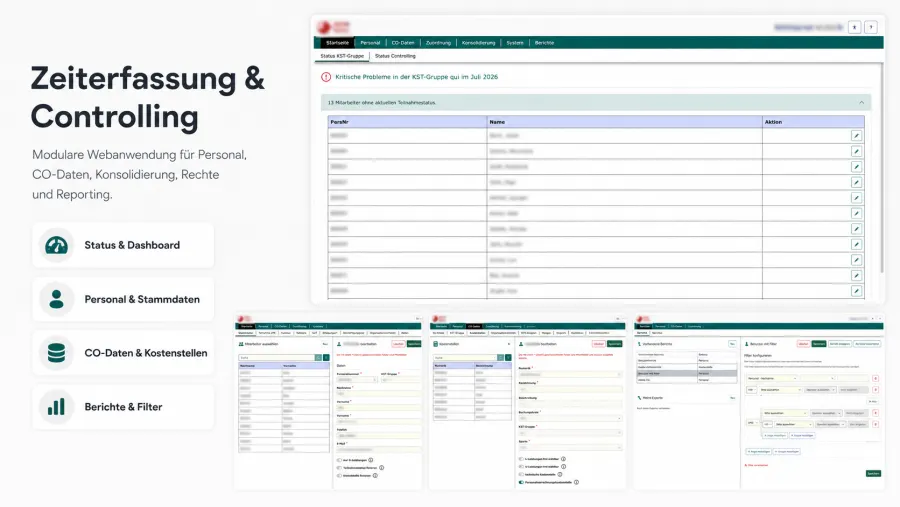Click the user icon button beside help button
The width and height of the screenshot is (900, 507).
pyautogui.click(x=855, y=27)
